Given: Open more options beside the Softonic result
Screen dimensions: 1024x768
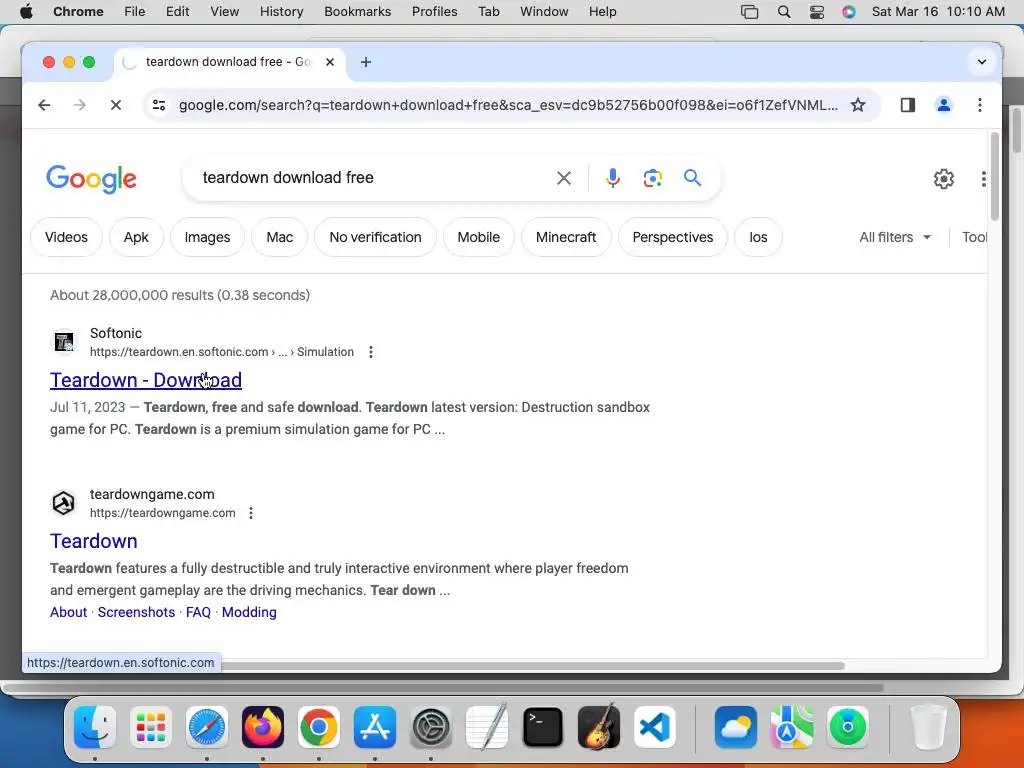Looking at the screenshot, I should tap(371, 352).
